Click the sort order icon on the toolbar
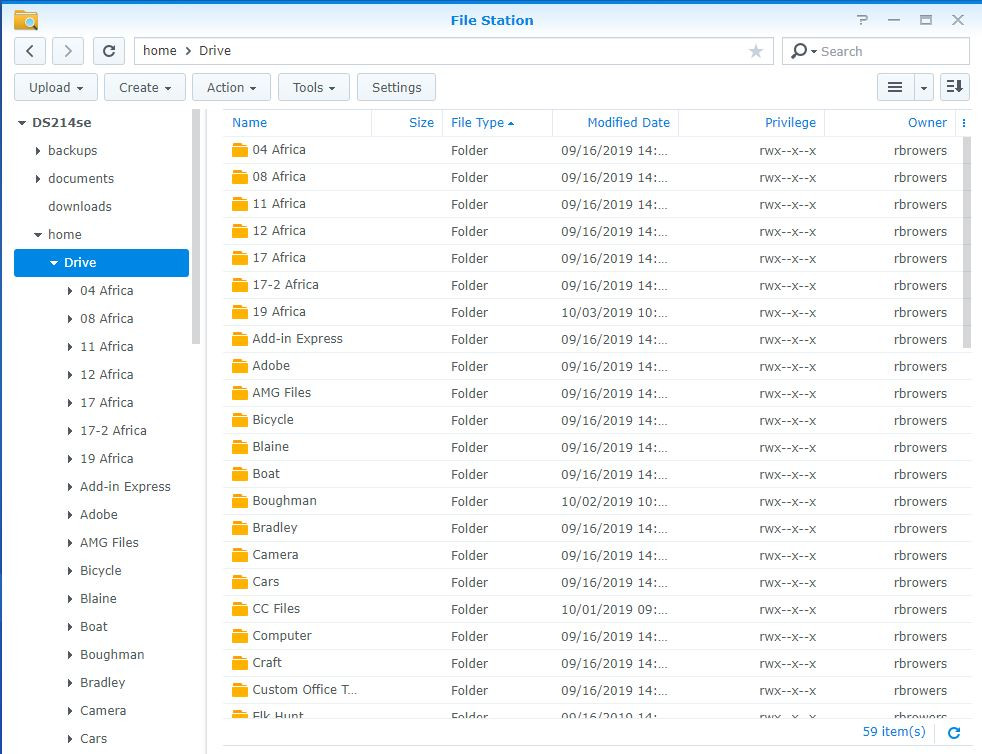 tap(954, 87)
